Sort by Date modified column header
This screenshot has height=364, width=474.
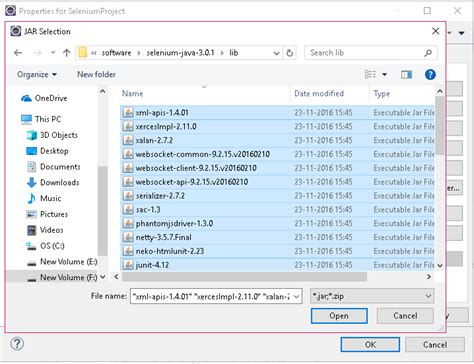coord(319,93)
